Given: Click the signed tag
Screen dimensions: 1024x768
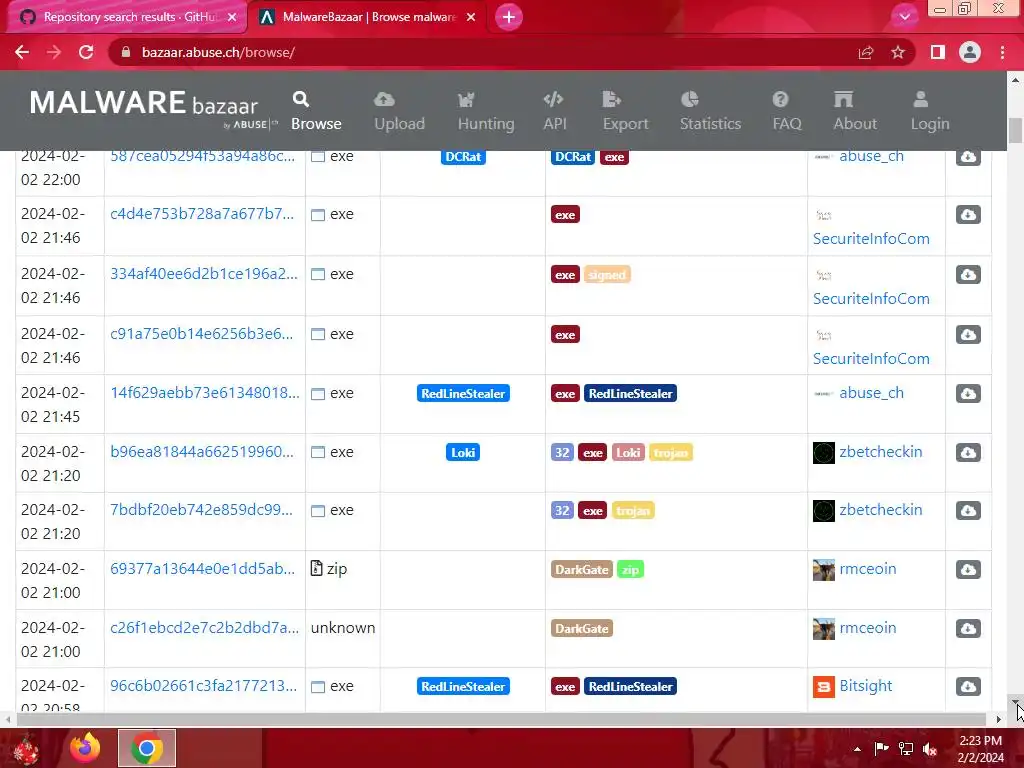Looking at the screenshot, I should click(607, 275).
